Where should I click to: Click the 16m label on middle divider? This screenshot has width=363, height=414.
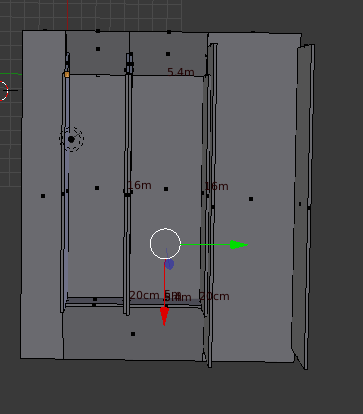coord(140,185)
